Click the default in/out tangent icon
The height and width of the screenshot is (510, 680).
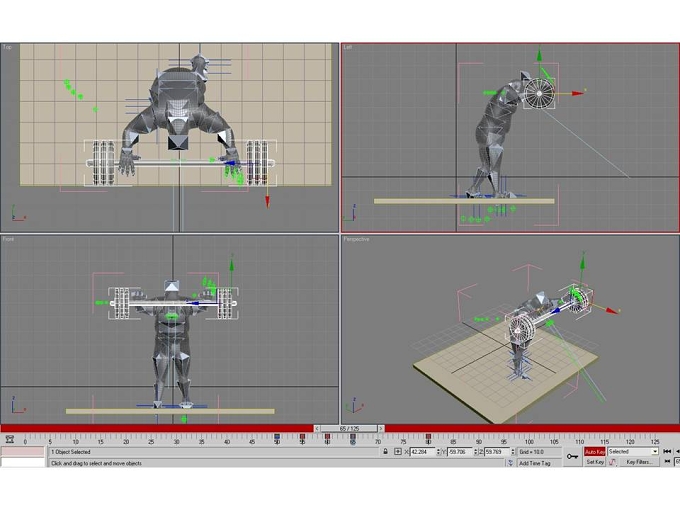(612, 462)
